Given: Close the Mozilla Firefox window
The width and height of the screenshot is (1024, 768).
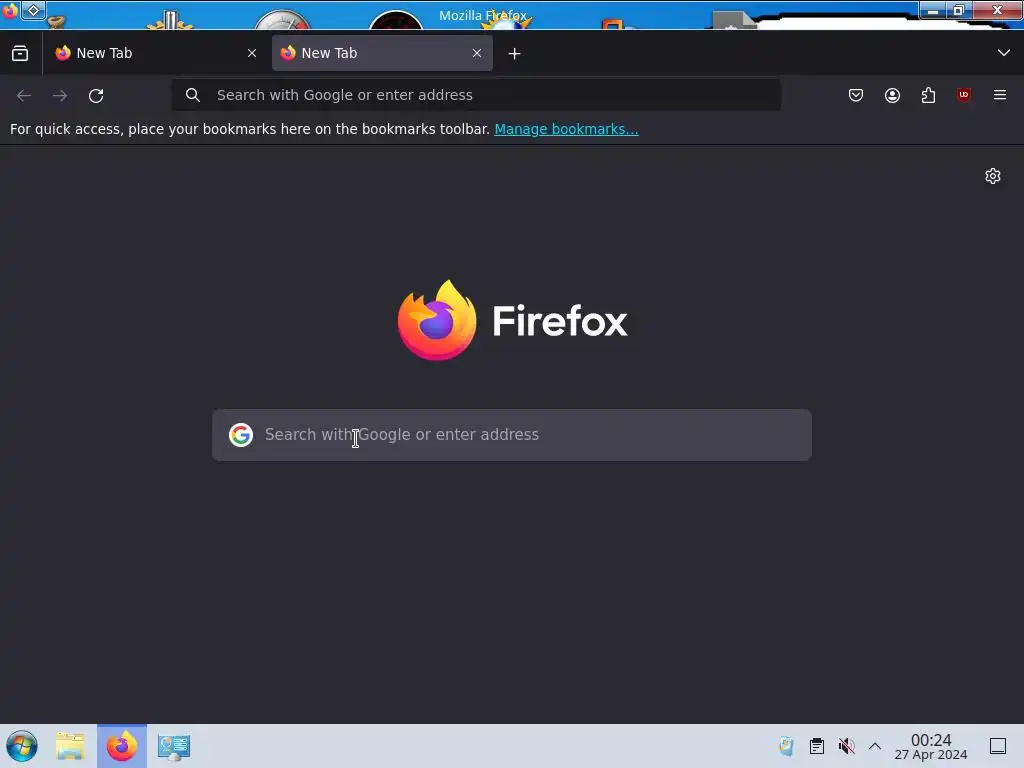Looking at the screenshot, I should click(997, 10).
